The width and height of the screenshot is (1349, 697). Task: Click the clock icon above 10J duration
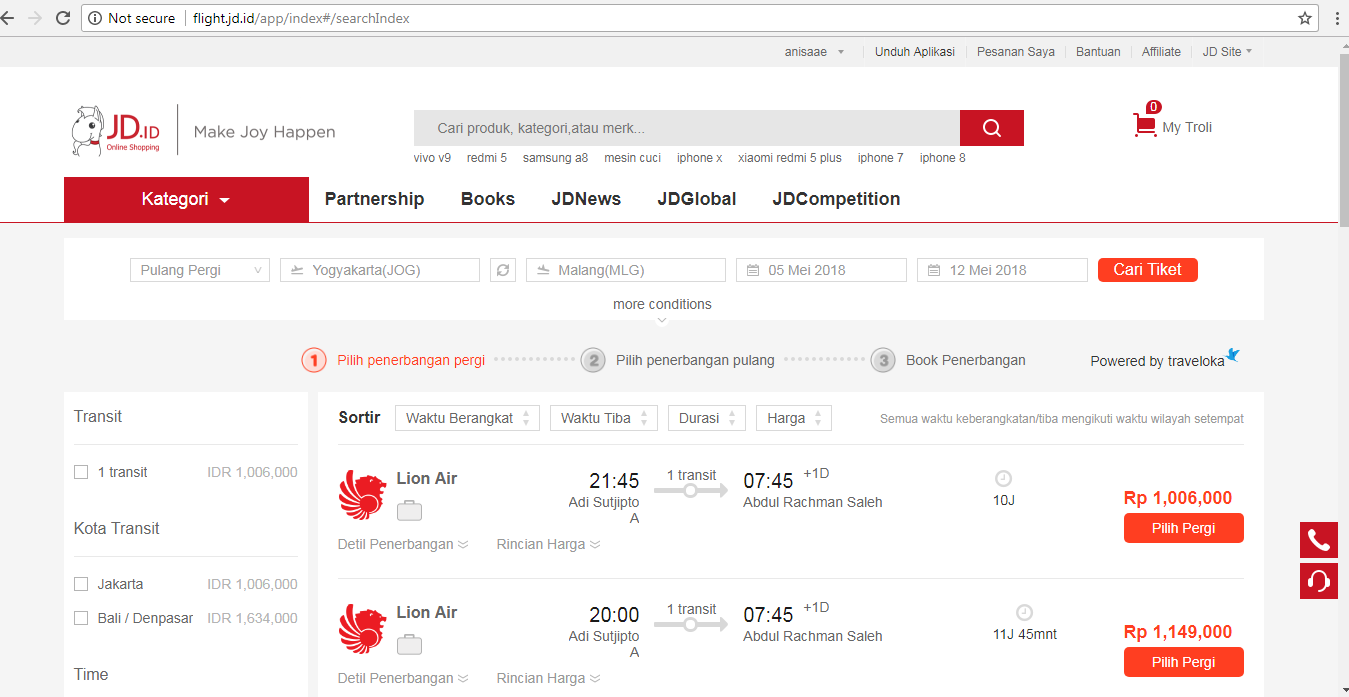click(1004, 478)
